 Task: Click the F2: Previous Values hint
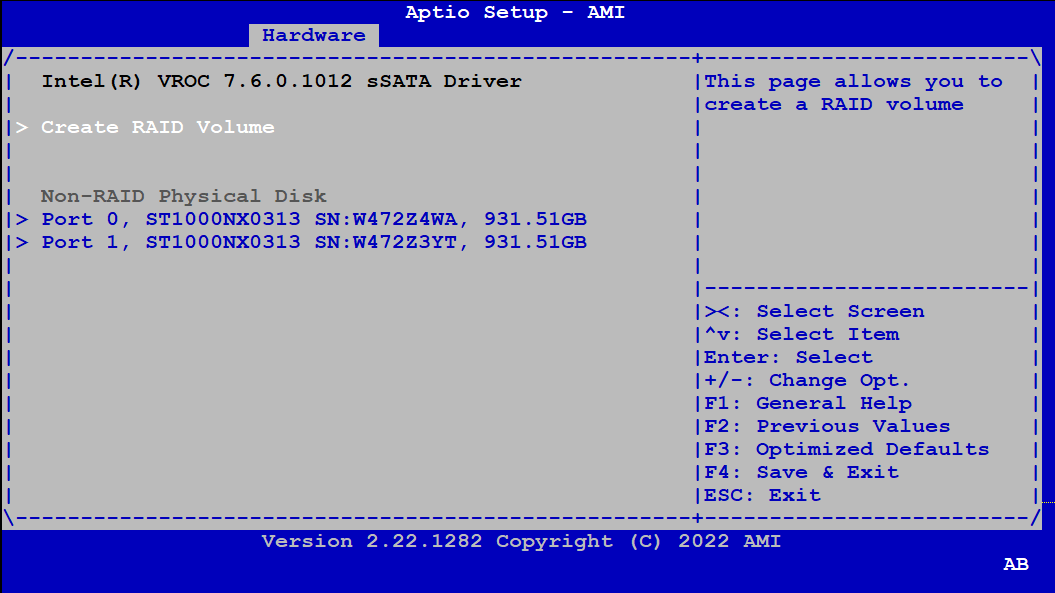pyautogui.click(x=827, y=426)
